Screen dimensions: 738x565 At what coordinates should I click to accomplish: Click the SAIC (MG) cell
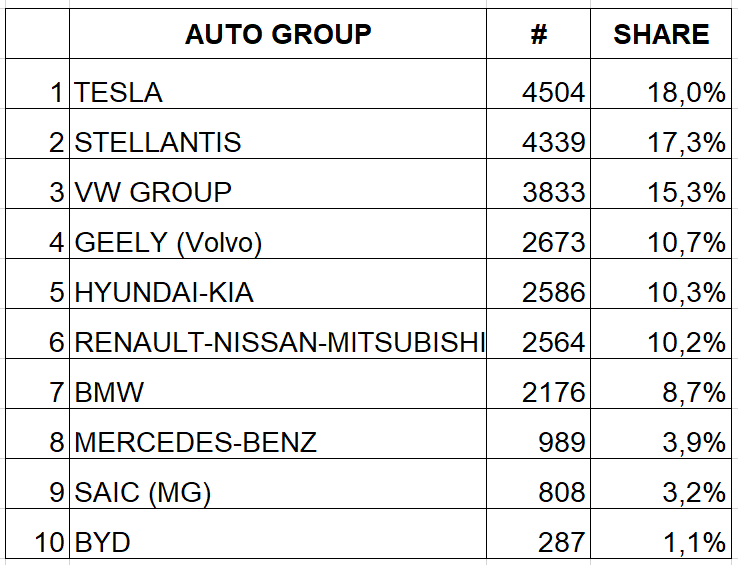click(278, 484)
